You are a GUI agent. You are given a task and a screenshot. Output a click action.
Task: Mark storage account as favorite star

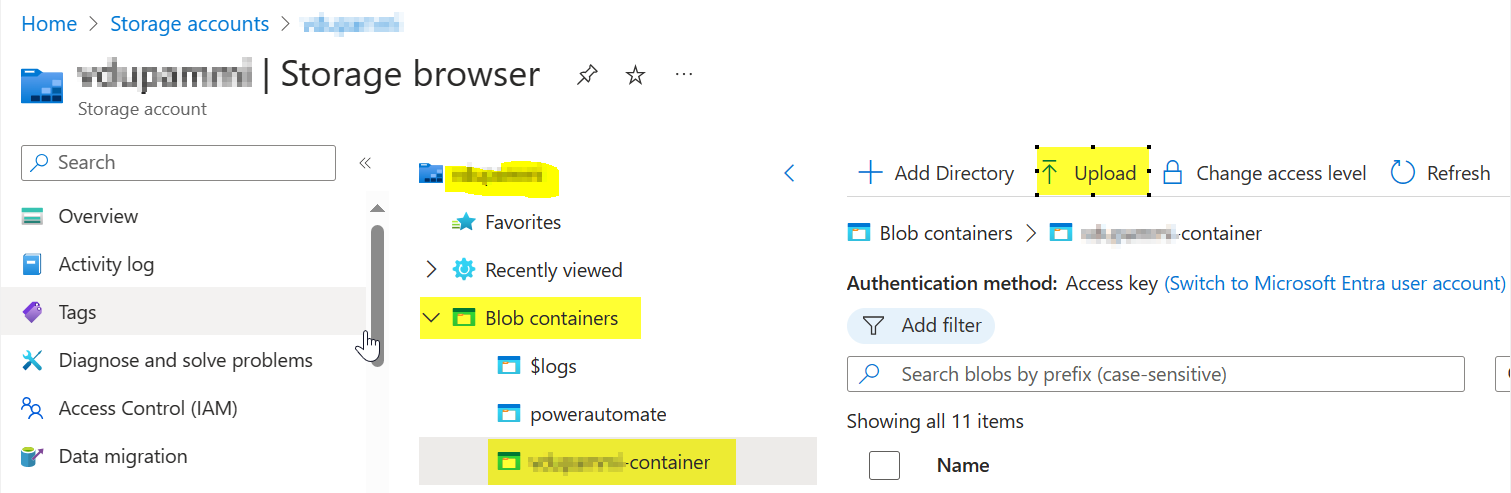(x=635, y=75)
